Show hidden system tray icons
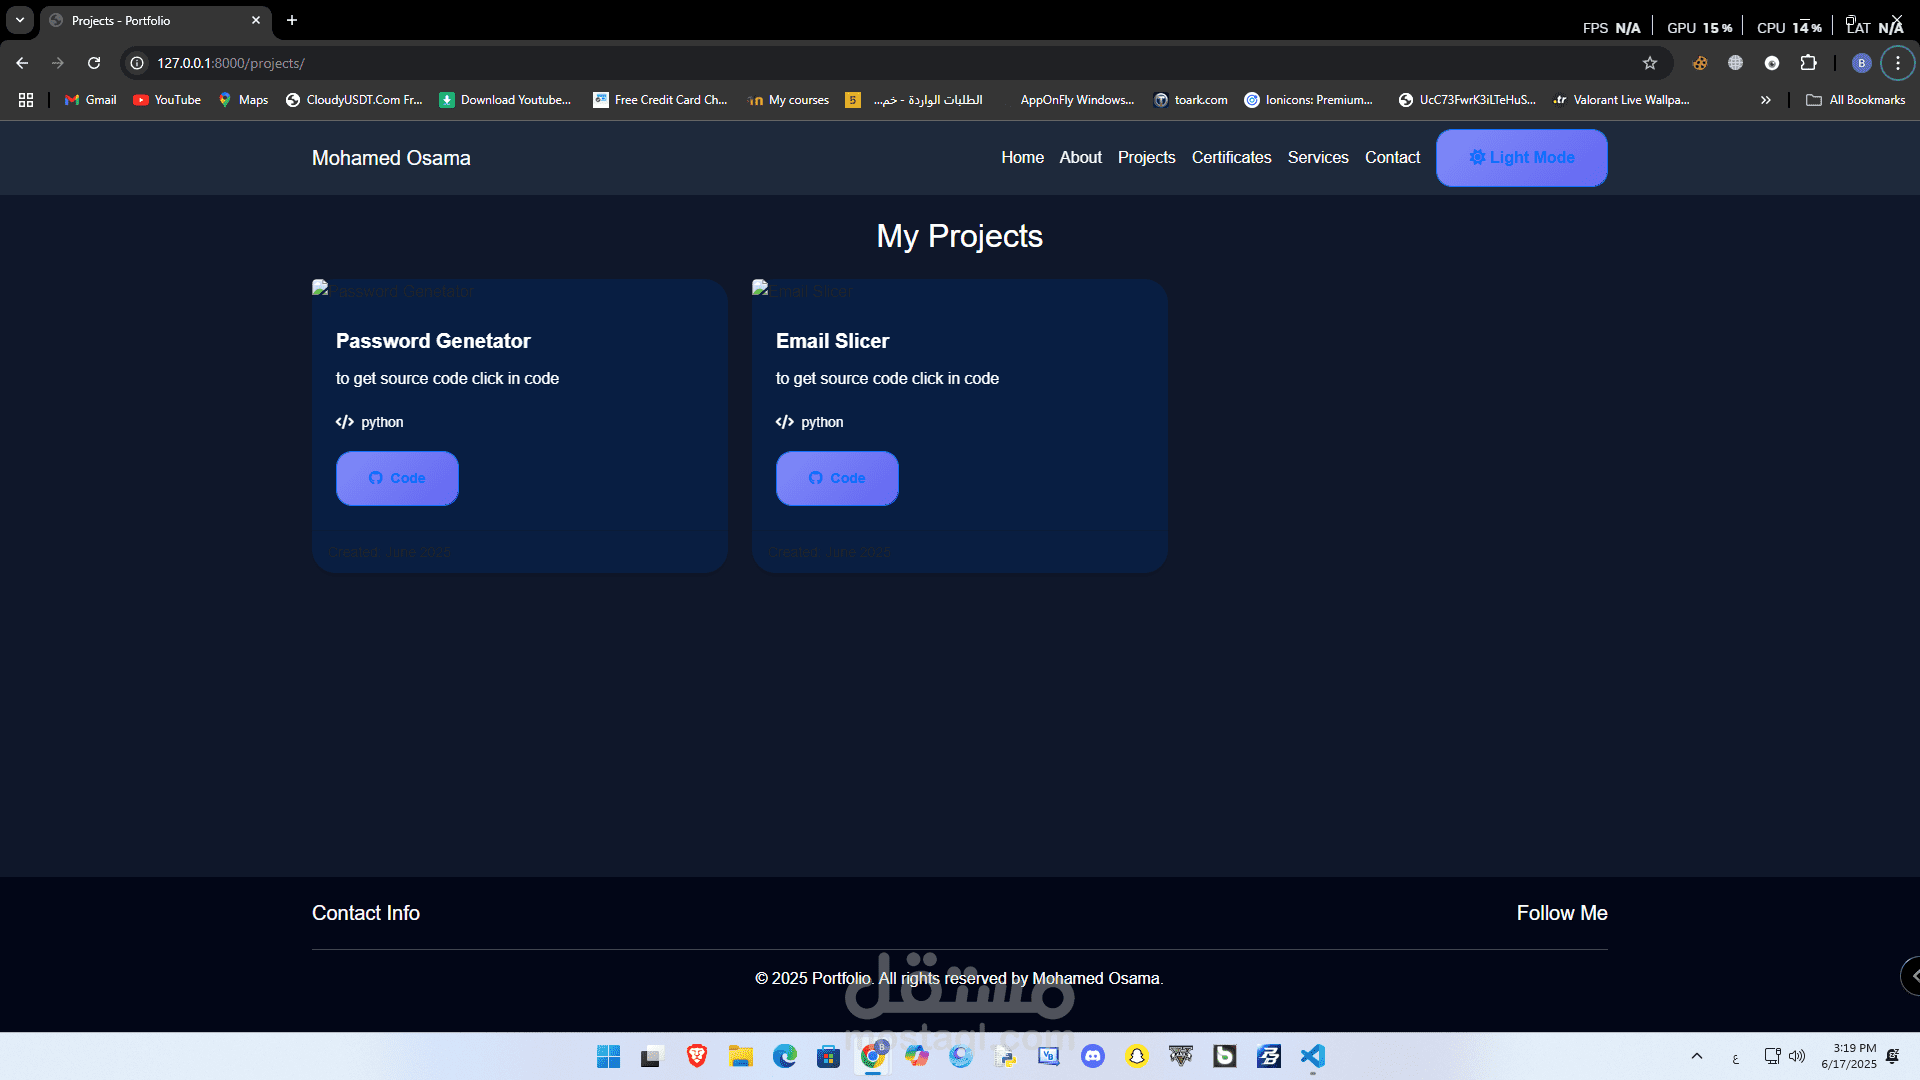 1697,1056
